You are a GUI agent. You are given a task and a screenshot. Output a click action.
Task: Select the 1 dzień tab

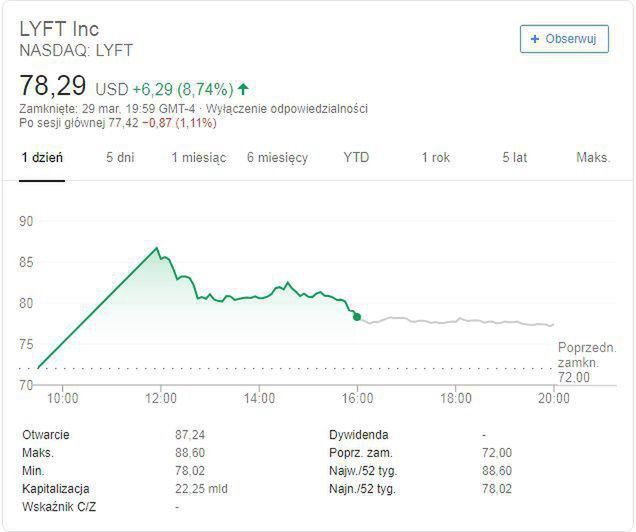(x=43, y=158)
